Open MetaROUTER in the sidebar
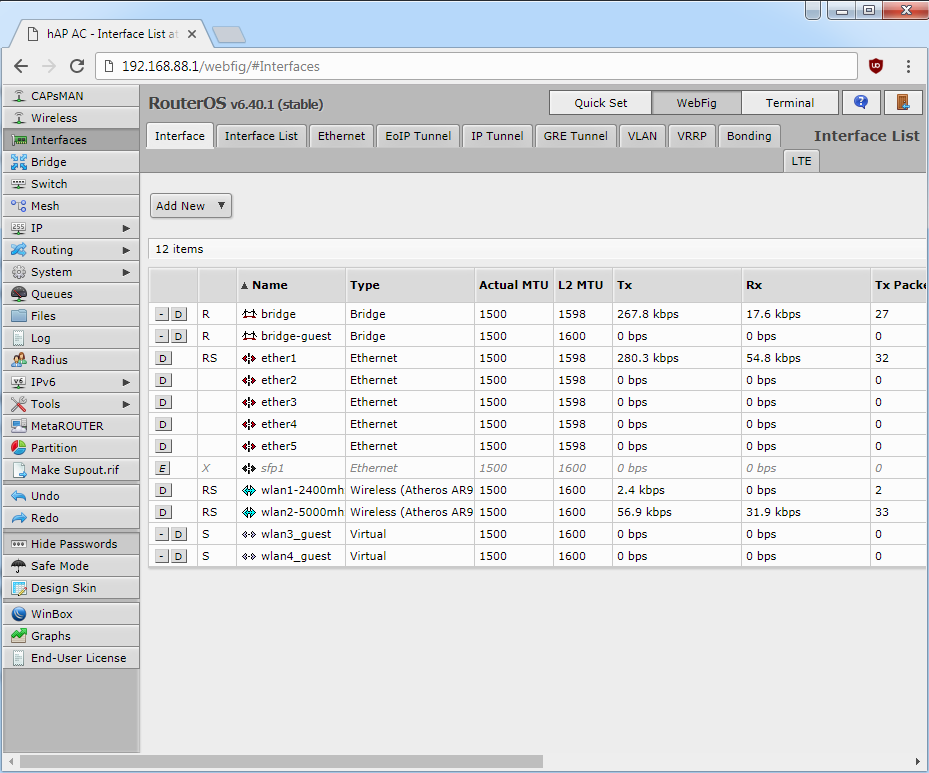929x773 pixels. click(71, 426)
